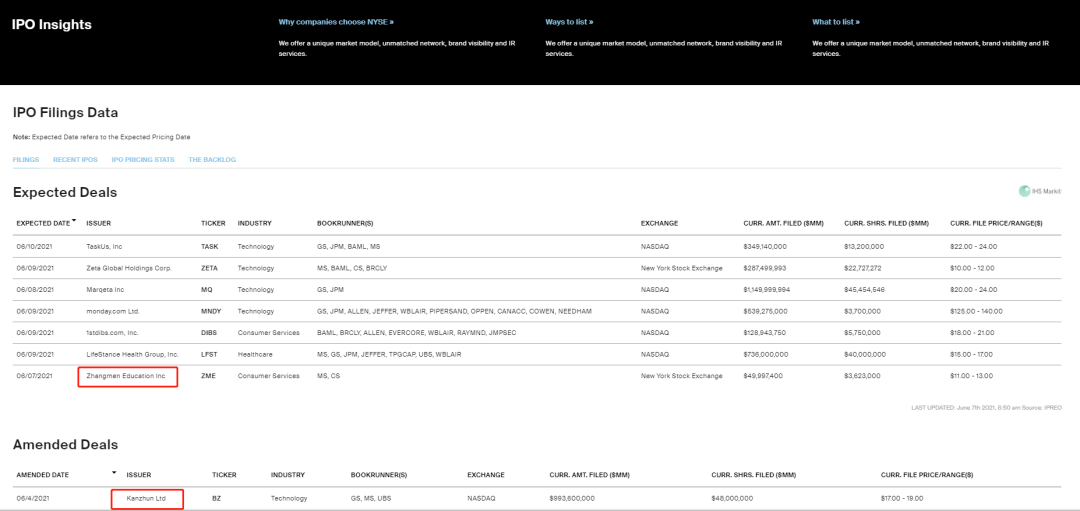Select issuer 'TaskUs, Inc'
This screenshot has width=1080, height=511.
(x=104, y=246)
